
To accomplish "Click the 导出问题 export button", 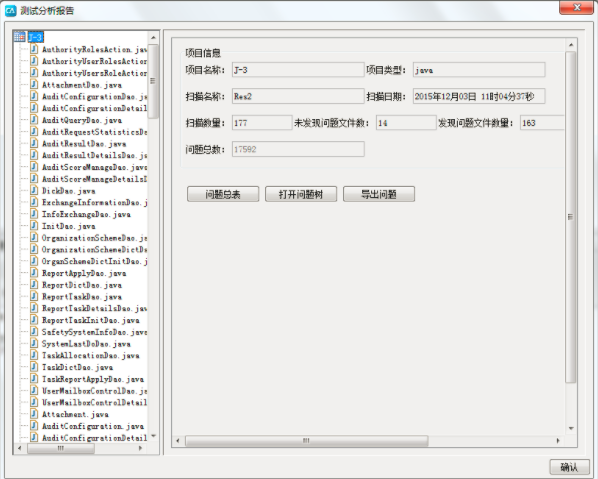I will [379, 194].
